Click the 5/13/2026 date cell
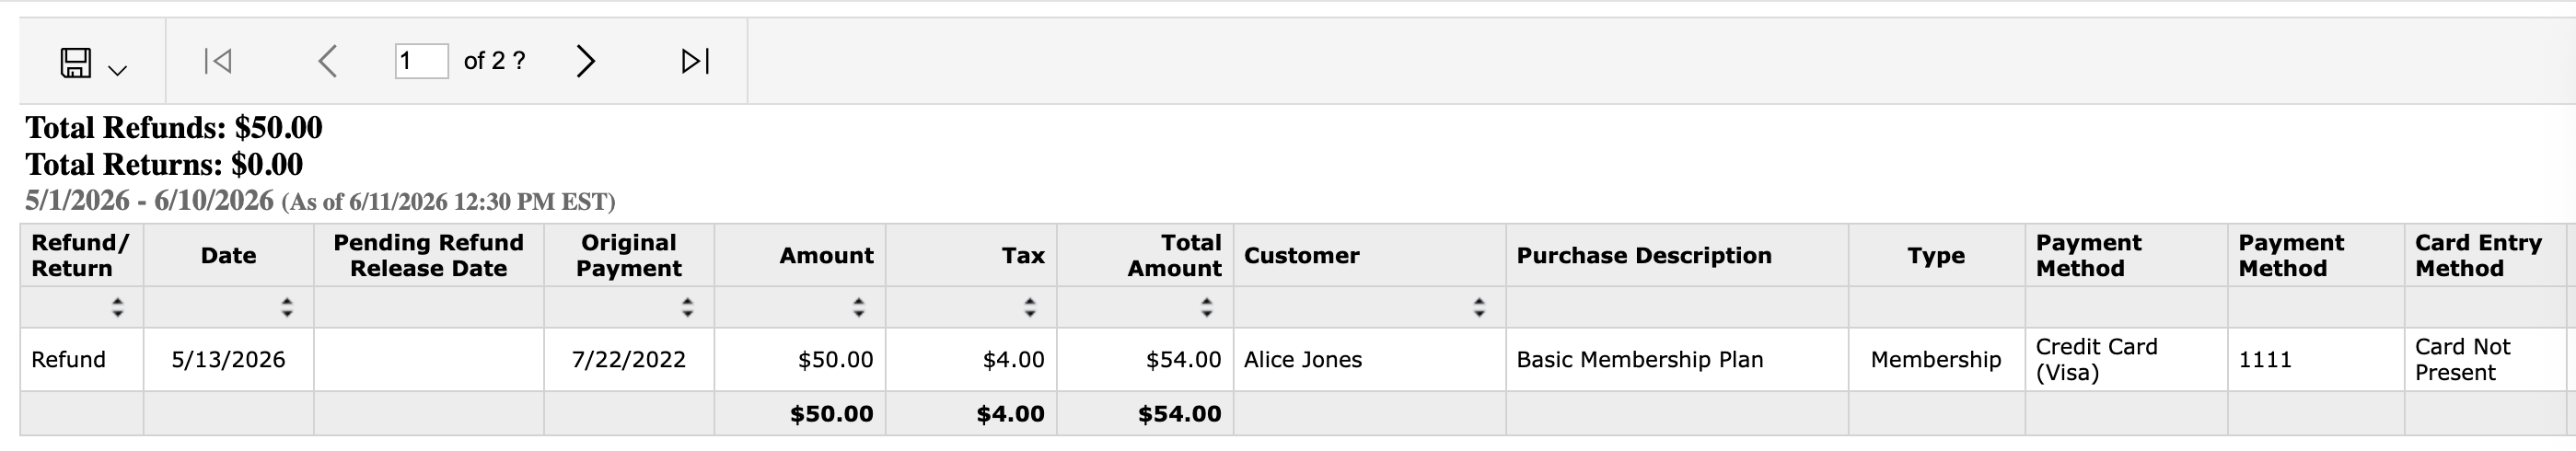This screenshot has height=451, width=2576. coord(228,360)
